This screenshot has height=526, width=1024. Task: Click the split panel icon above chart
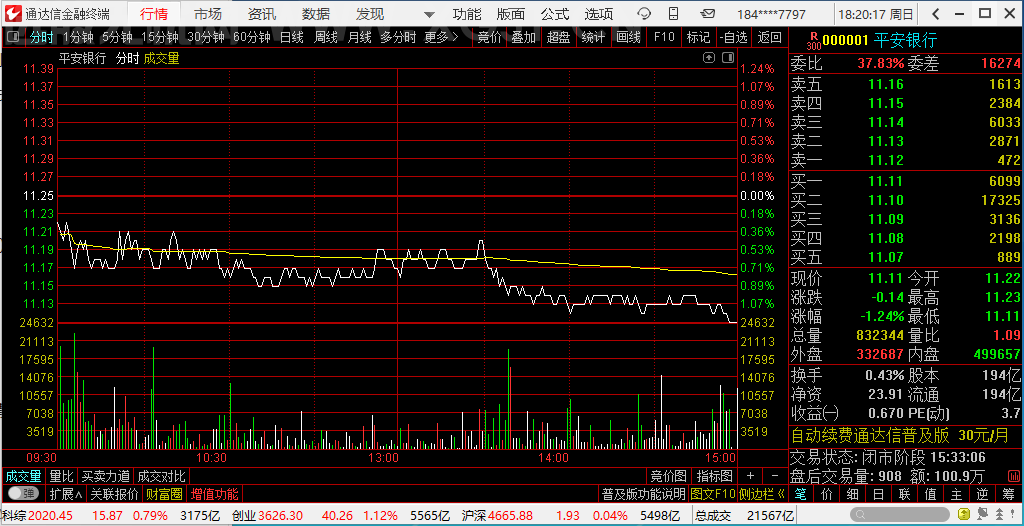pos(727,58)
